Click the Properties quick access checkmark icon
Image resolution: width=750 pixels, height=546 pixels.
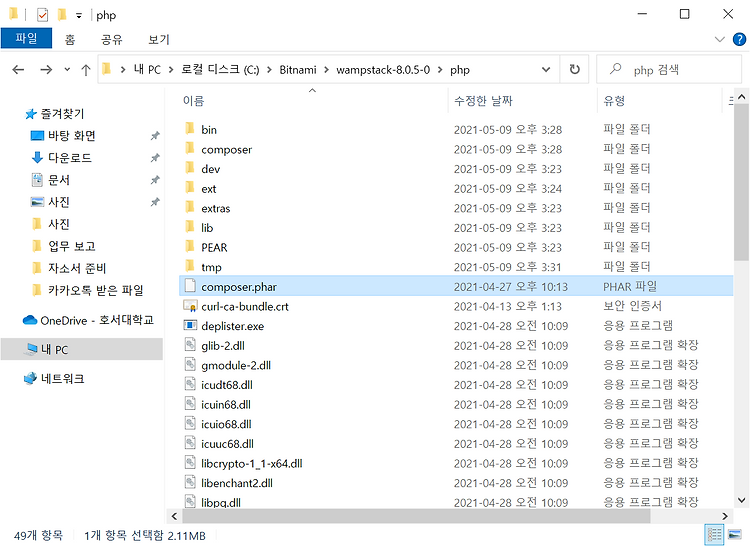[x=43, y=15]
